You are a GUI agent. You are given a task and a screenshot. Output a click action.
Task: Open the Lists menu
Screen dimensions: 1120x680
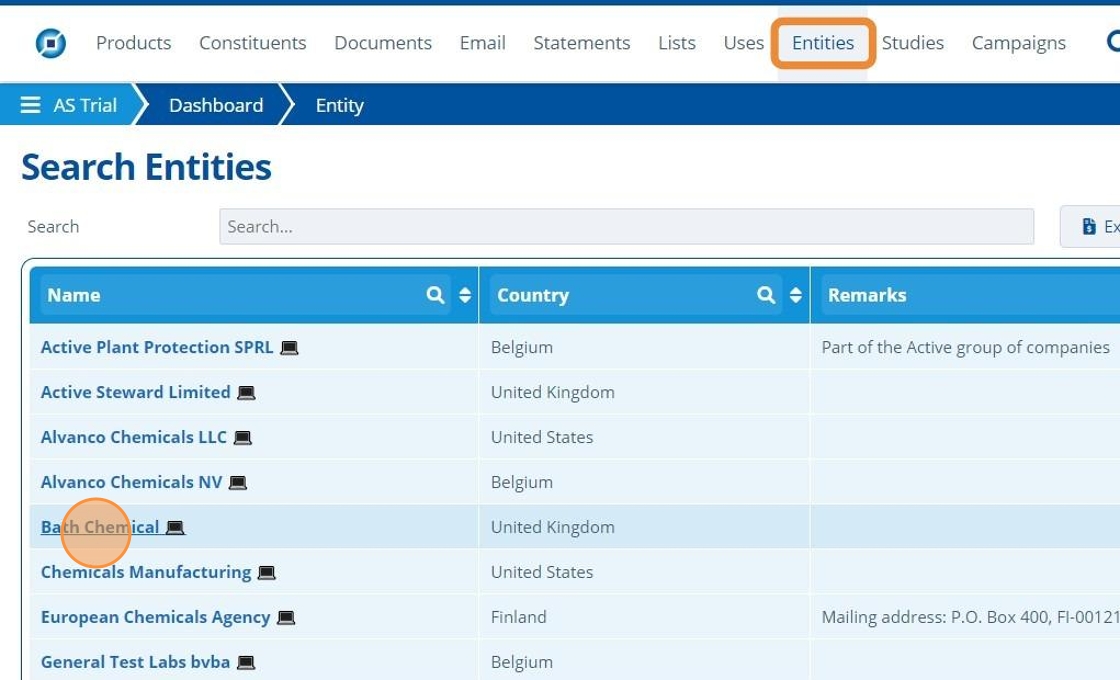coord(677,43)
